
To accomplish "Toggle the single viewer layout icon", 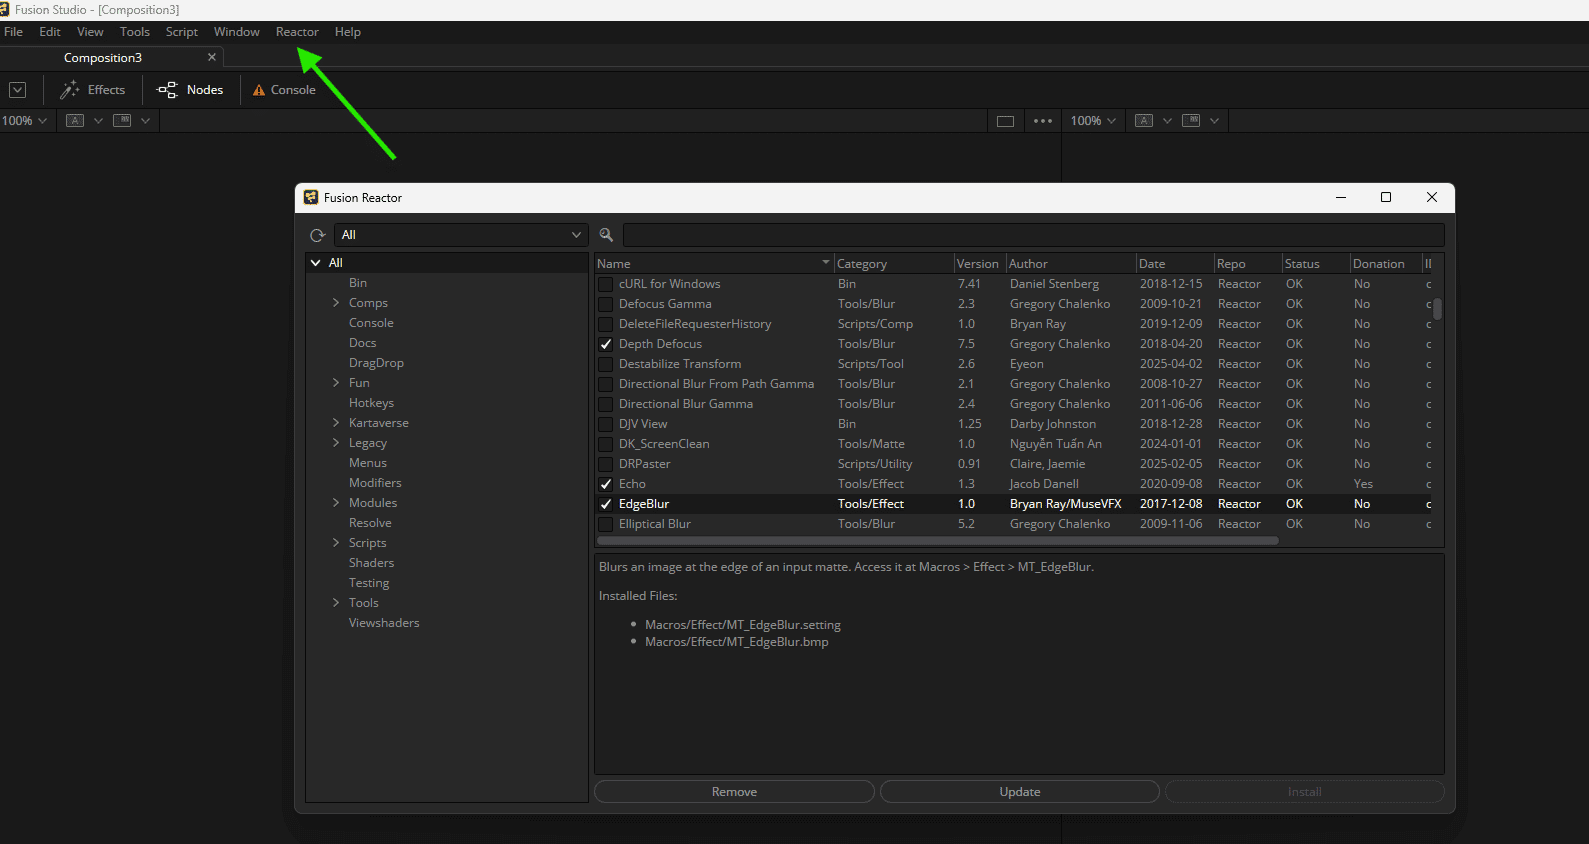I will tap(1006, 121).
